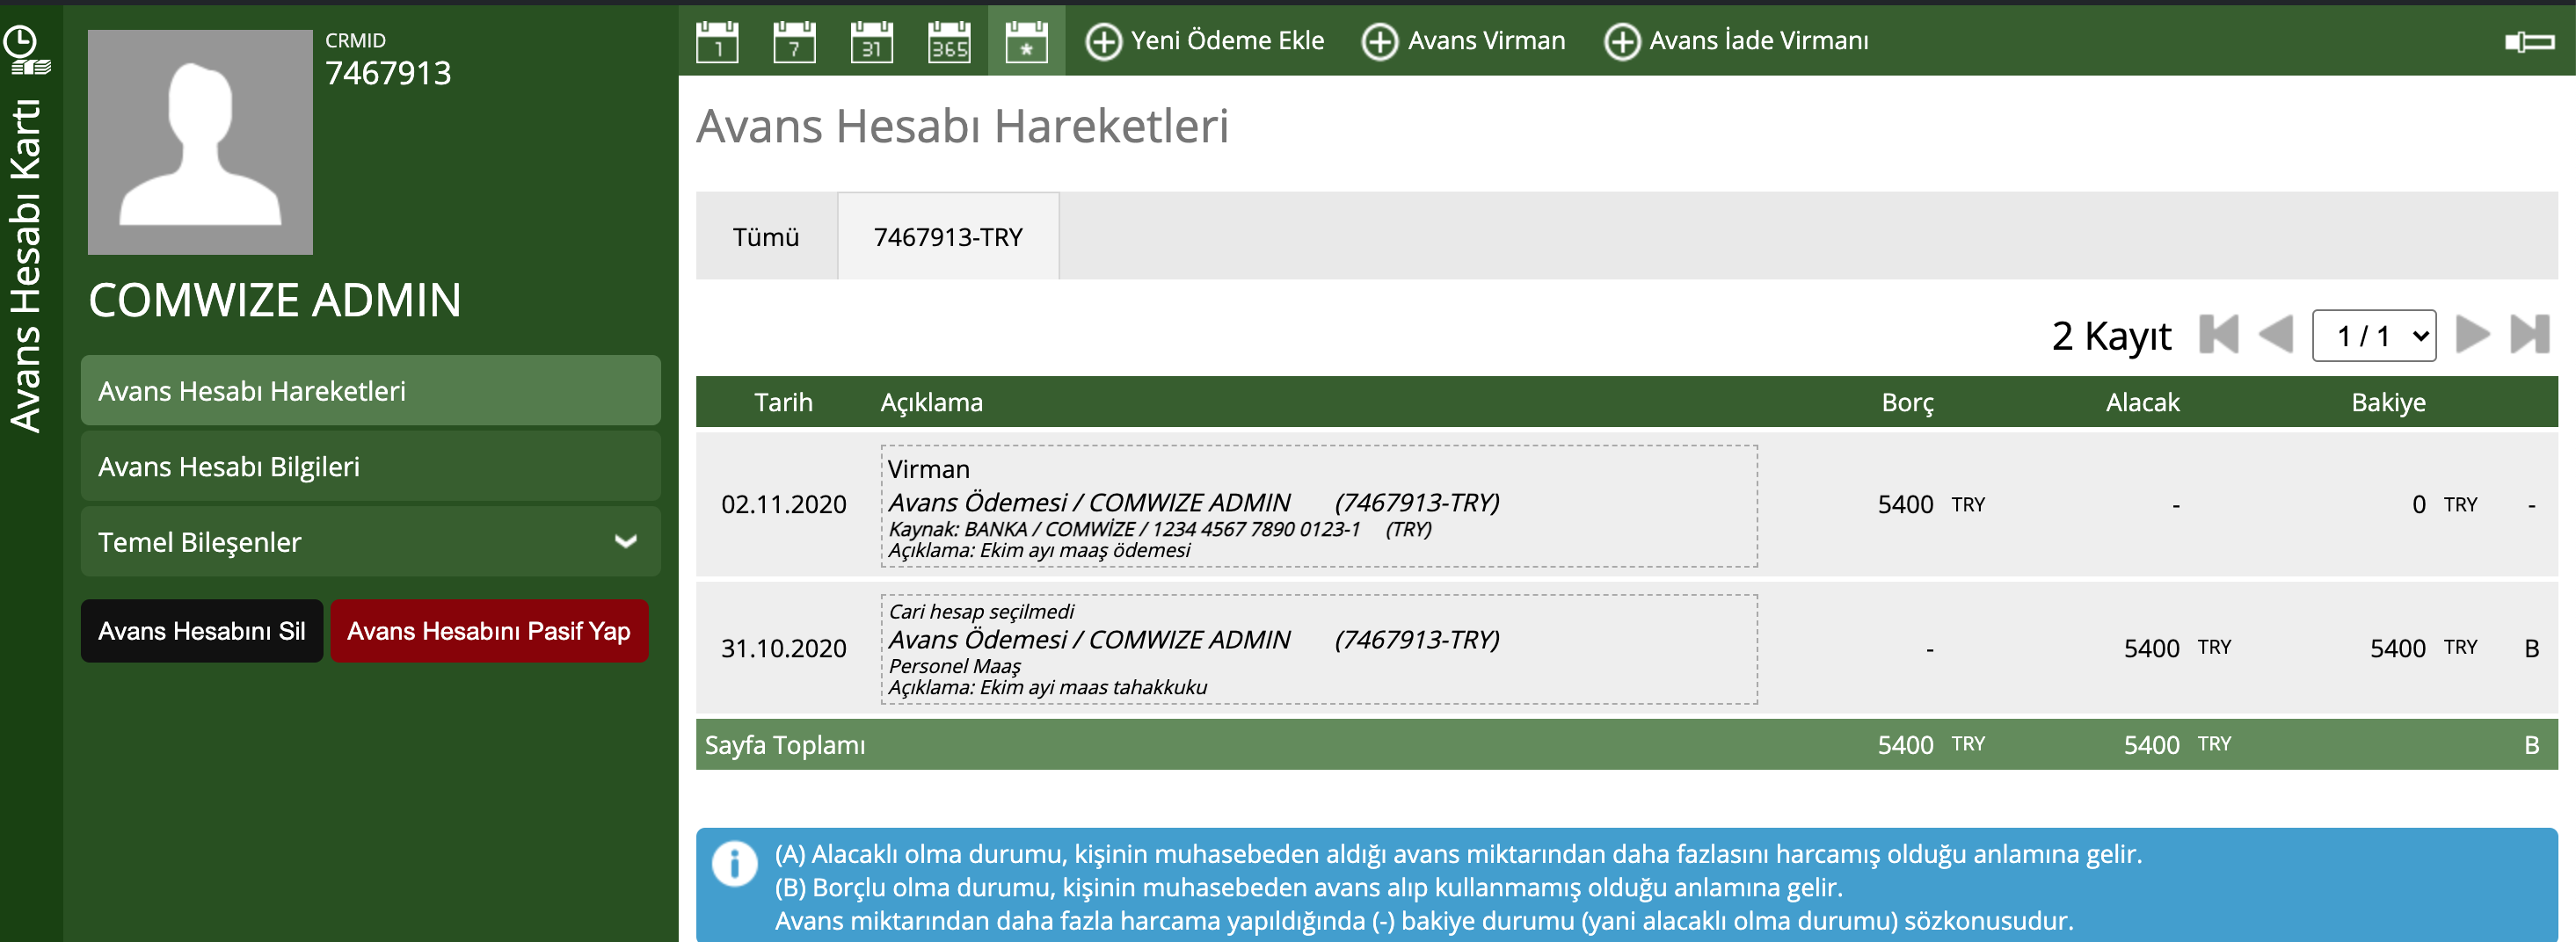Viewport: 2576px width, 942px height.
Task: Click the 5400 TRY Alacak value in 31.10.2020 row
Action: tap(2177, 649)
